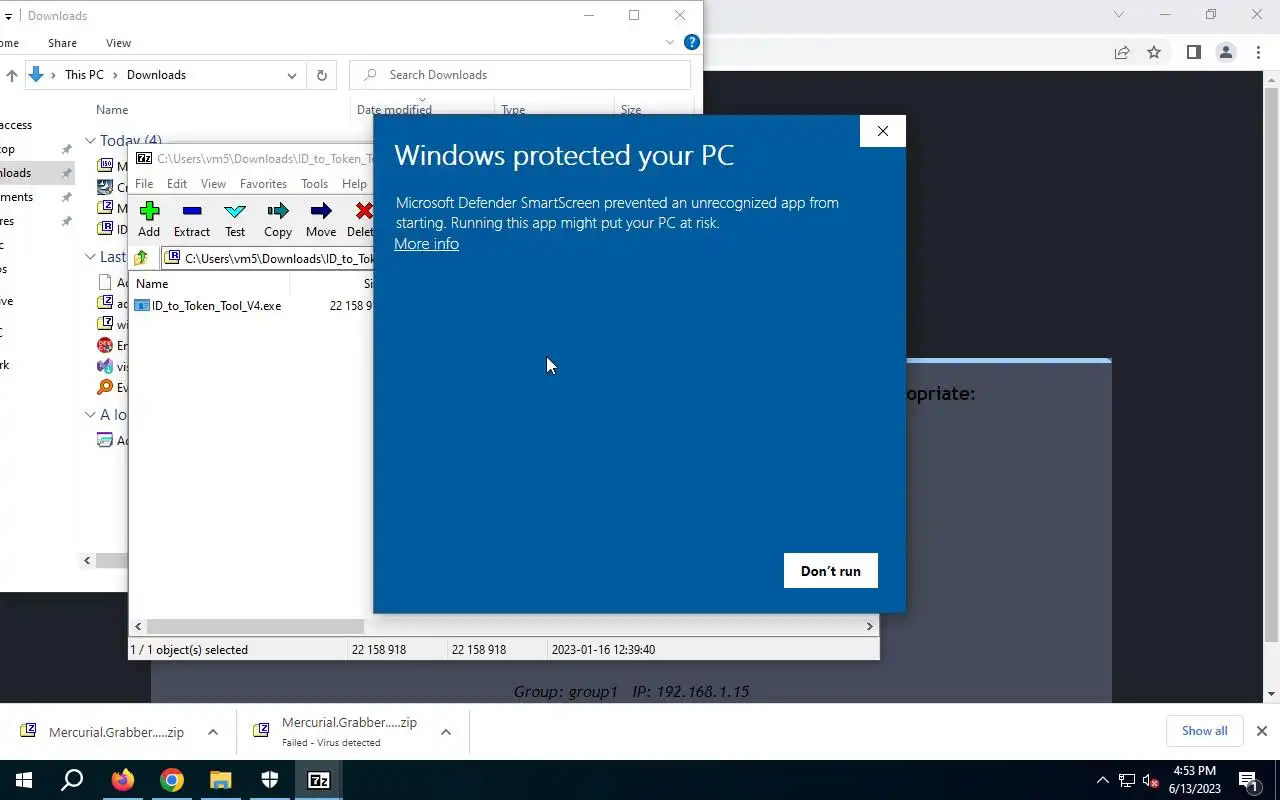Sort by Name column in 7-Zip

click(x=152, y=284)
